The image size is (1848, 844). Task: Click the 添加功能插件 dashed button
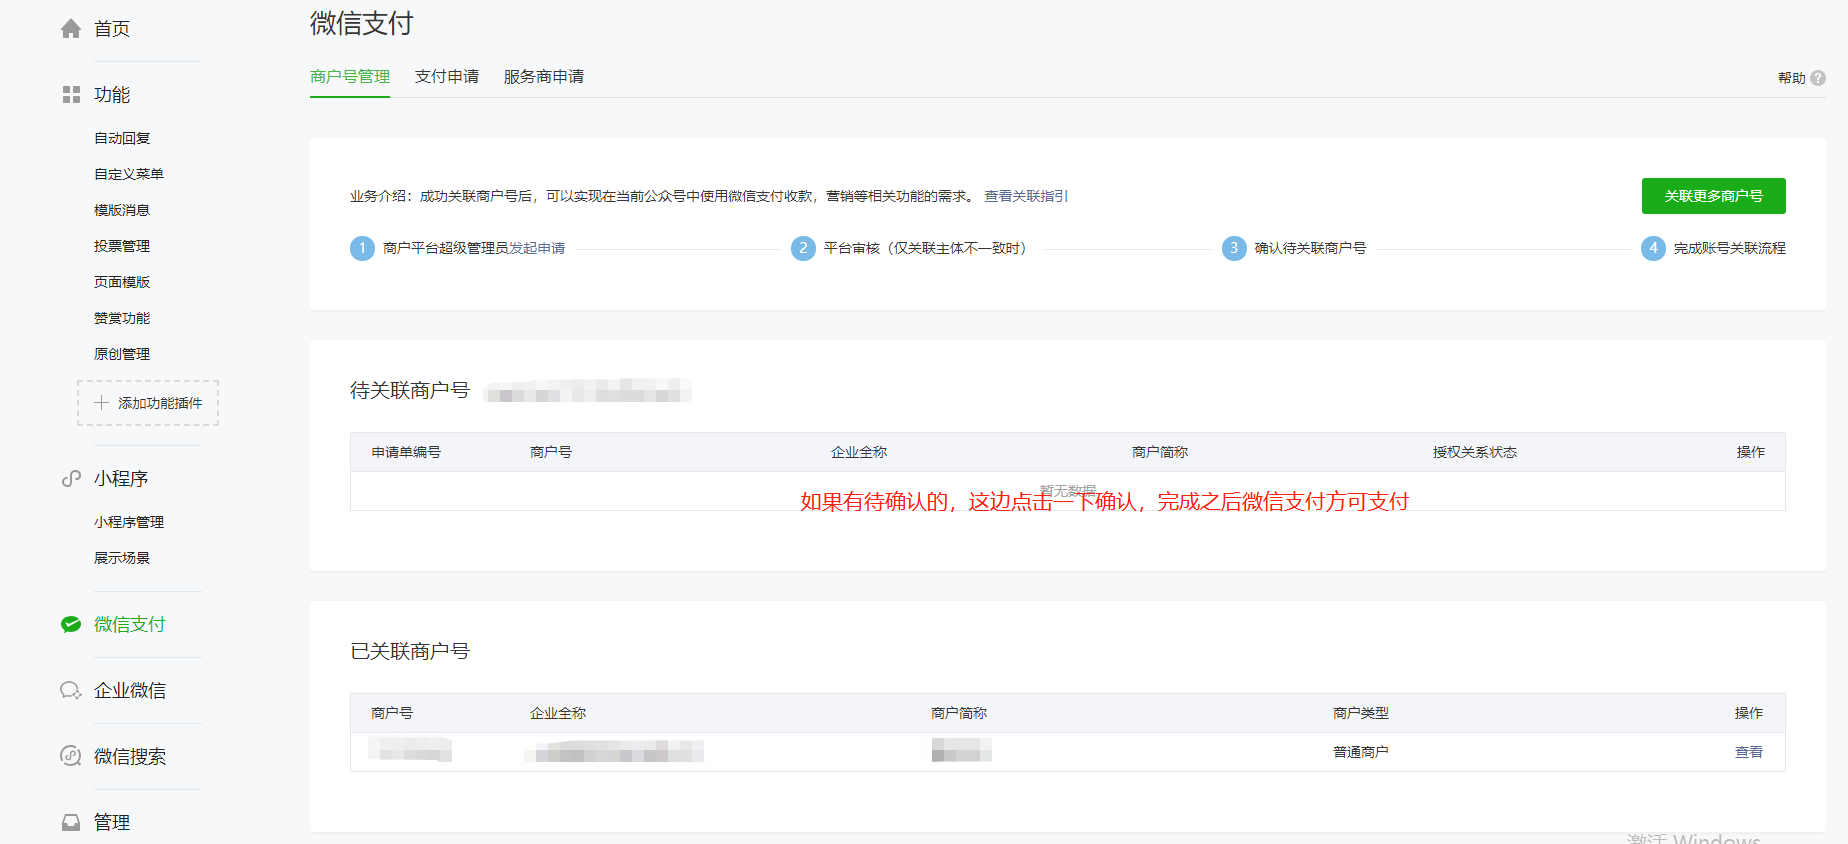[148, 403]
